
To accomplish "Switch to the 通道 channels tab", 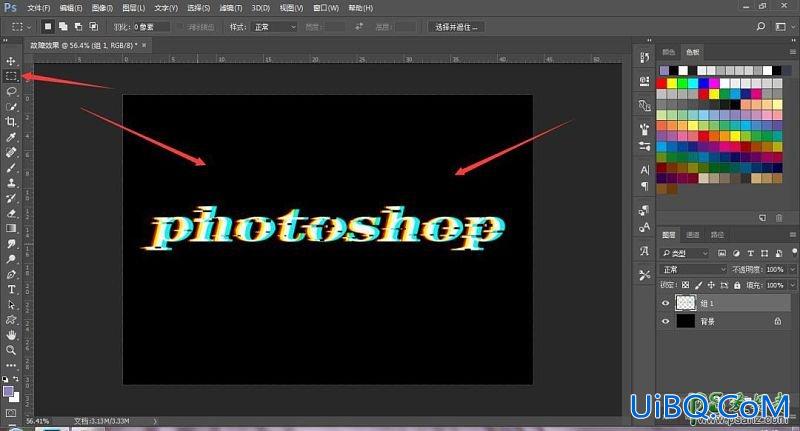I will (x=693, y=235).
